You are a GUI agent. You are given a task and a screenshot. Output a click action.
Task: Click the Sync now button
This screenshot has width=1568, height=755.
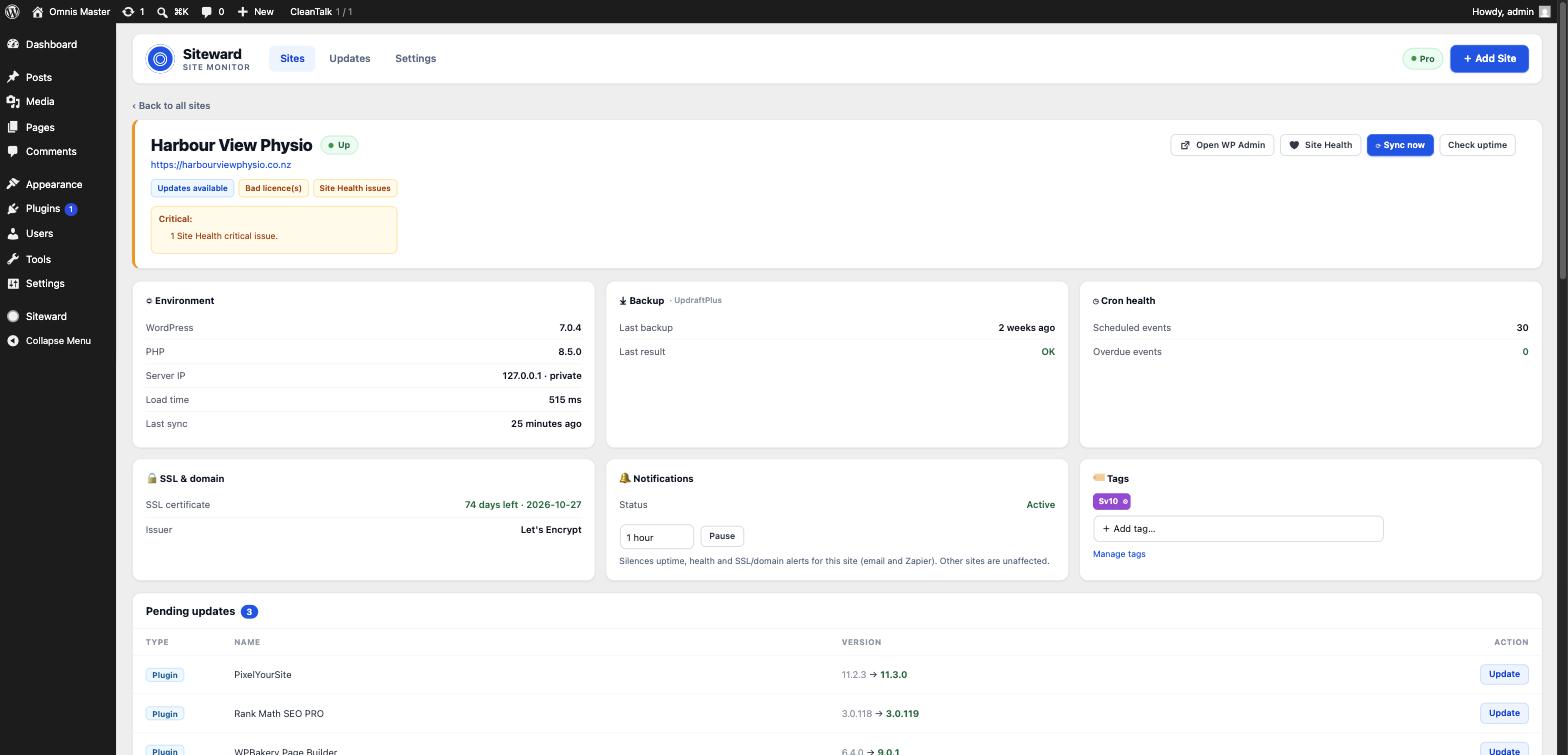tap(1400, 145)
